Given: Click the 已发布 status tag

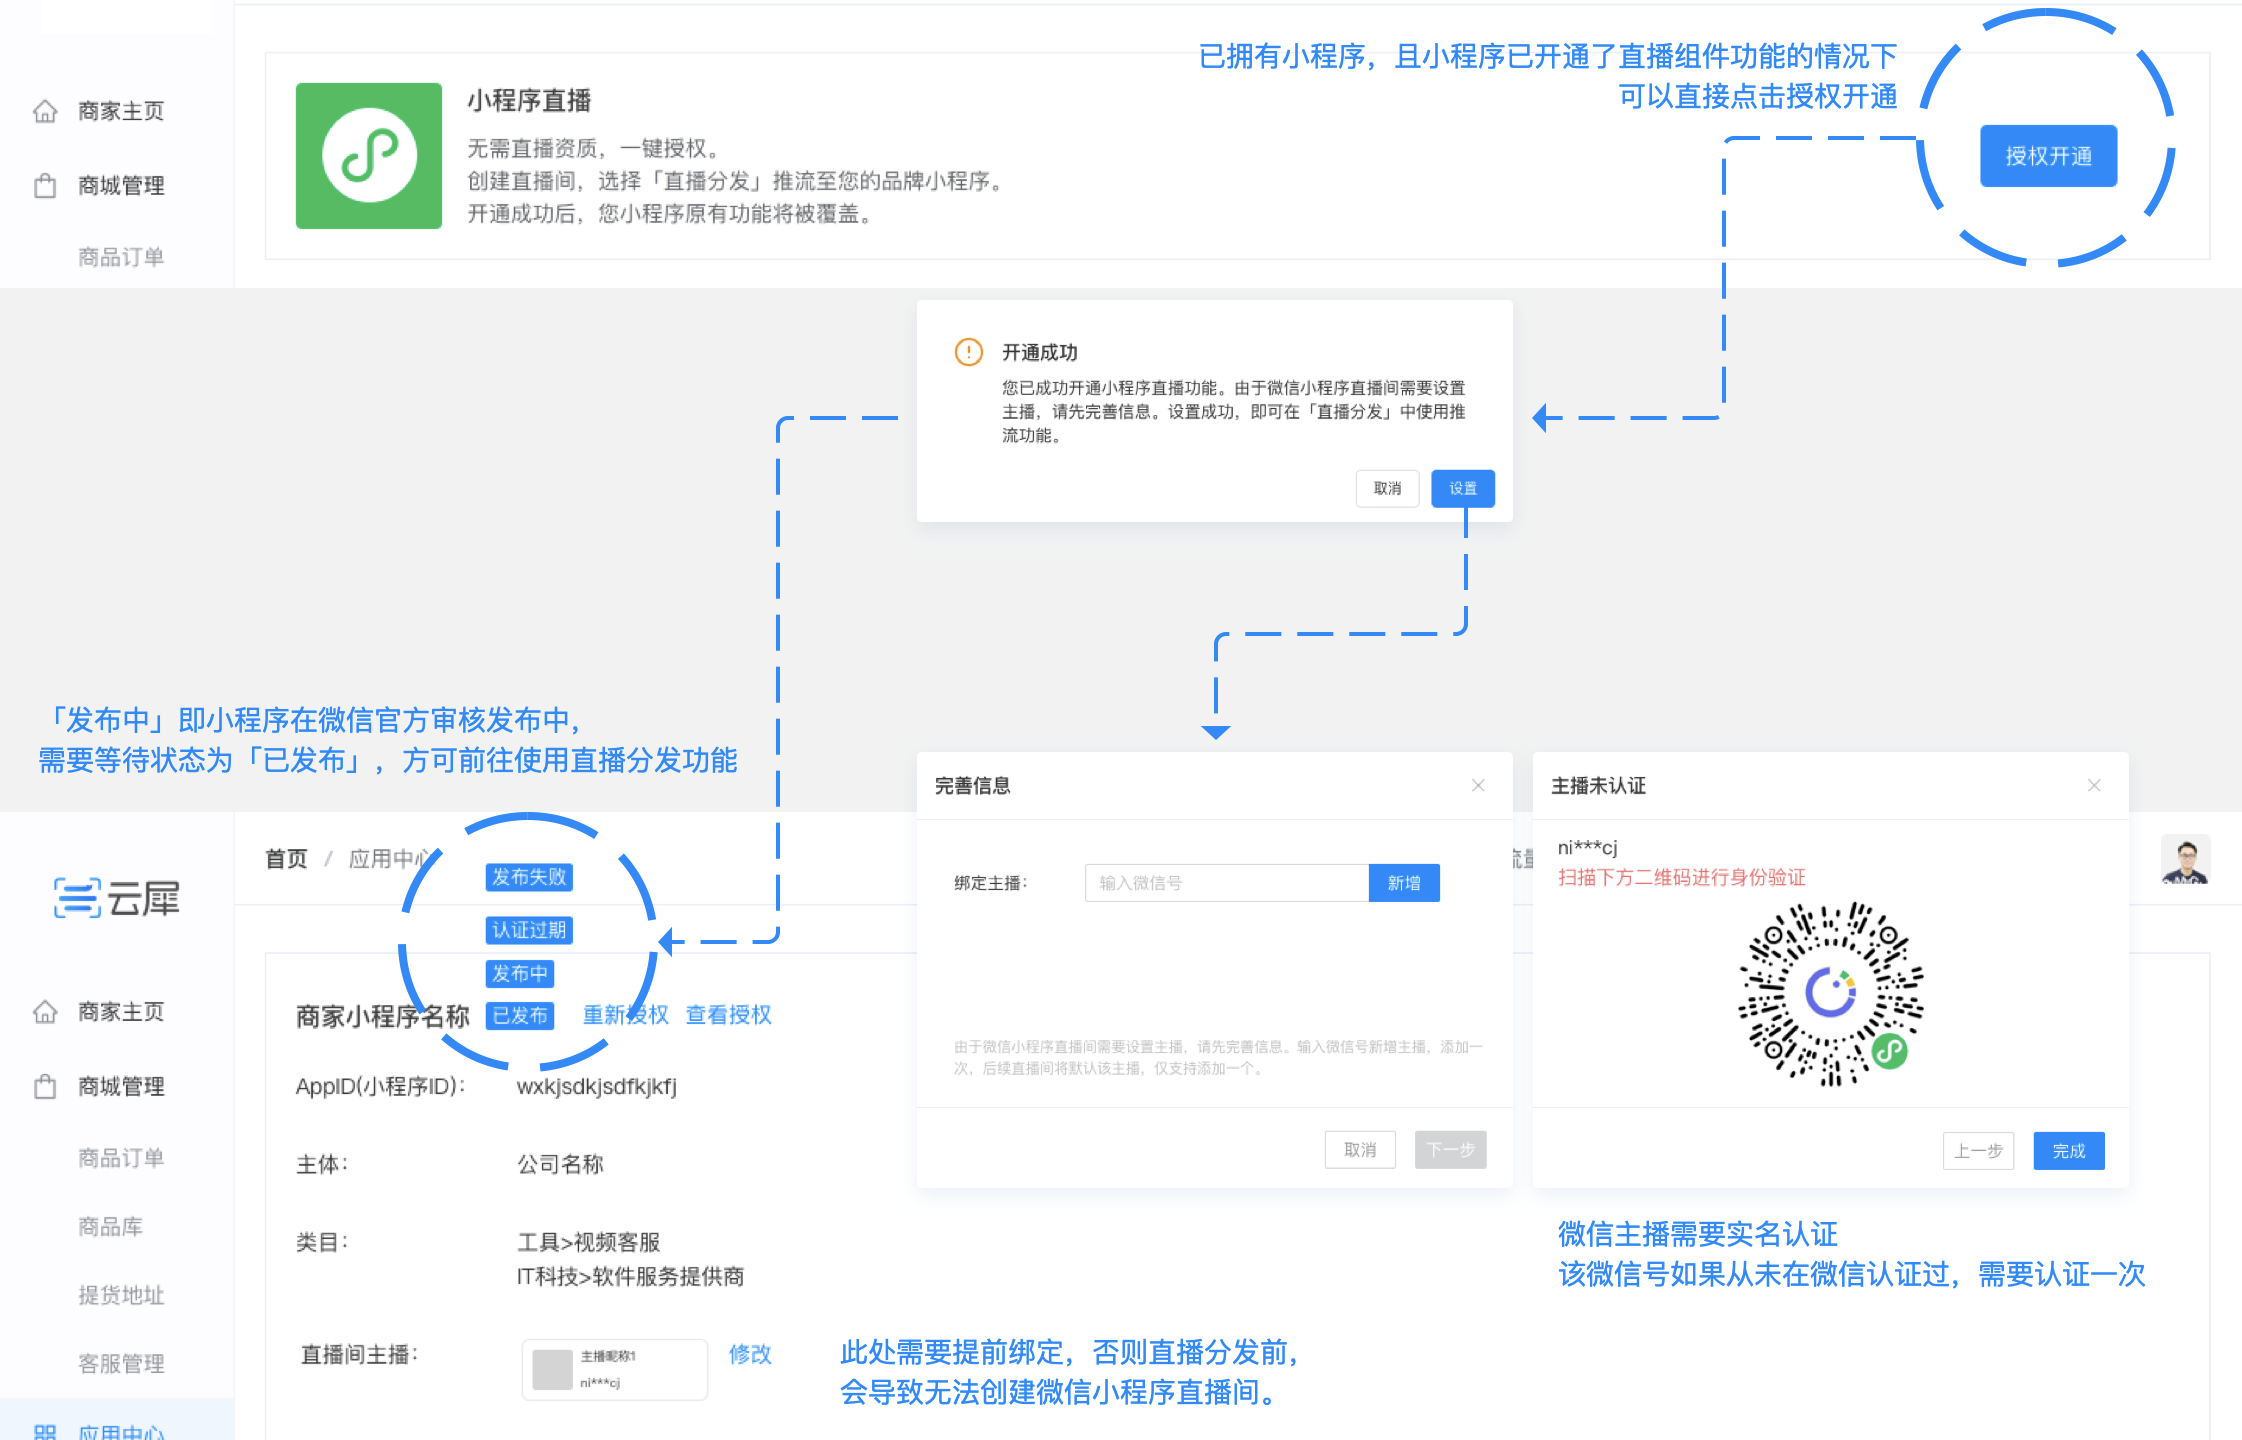Looking at the screenshot, I should (x=520, y=1015).
